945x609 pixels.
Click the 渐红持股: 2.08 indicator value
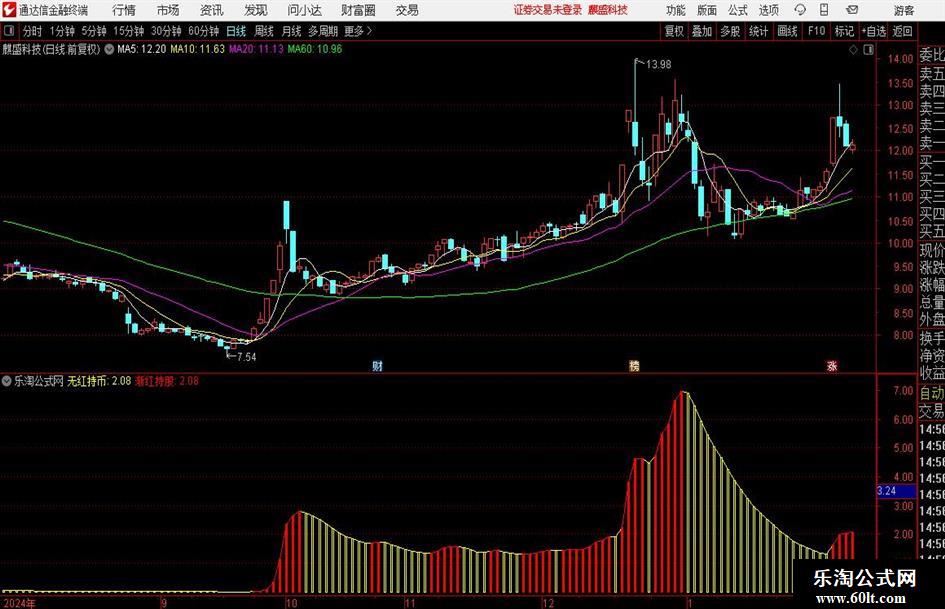167,381
